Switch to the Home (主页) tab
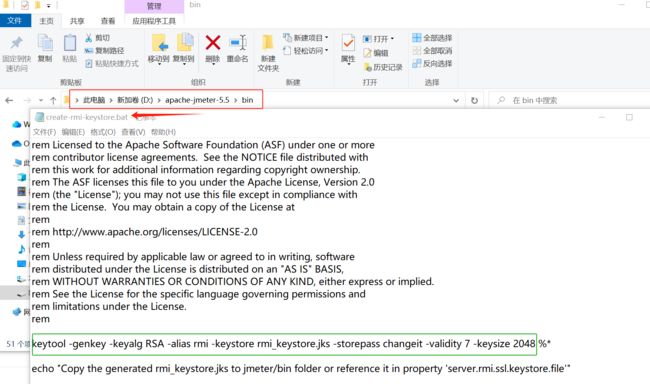The width and height of the screenshot is (650, 384). pos(46,21)
